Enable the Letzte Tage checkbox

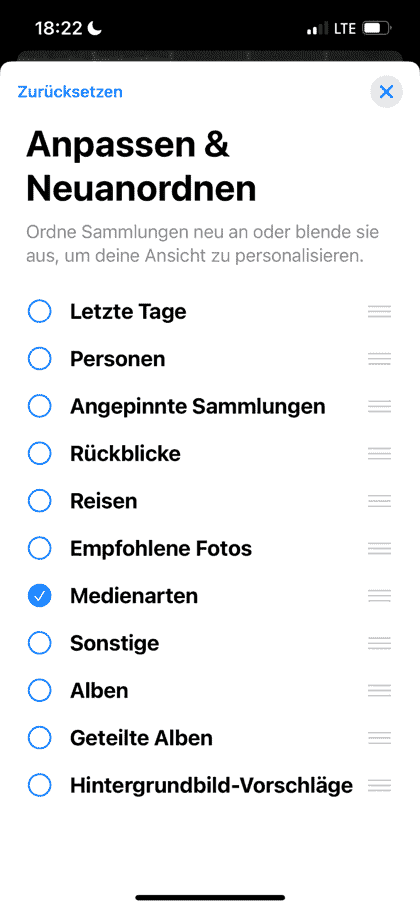click(39, 312)
